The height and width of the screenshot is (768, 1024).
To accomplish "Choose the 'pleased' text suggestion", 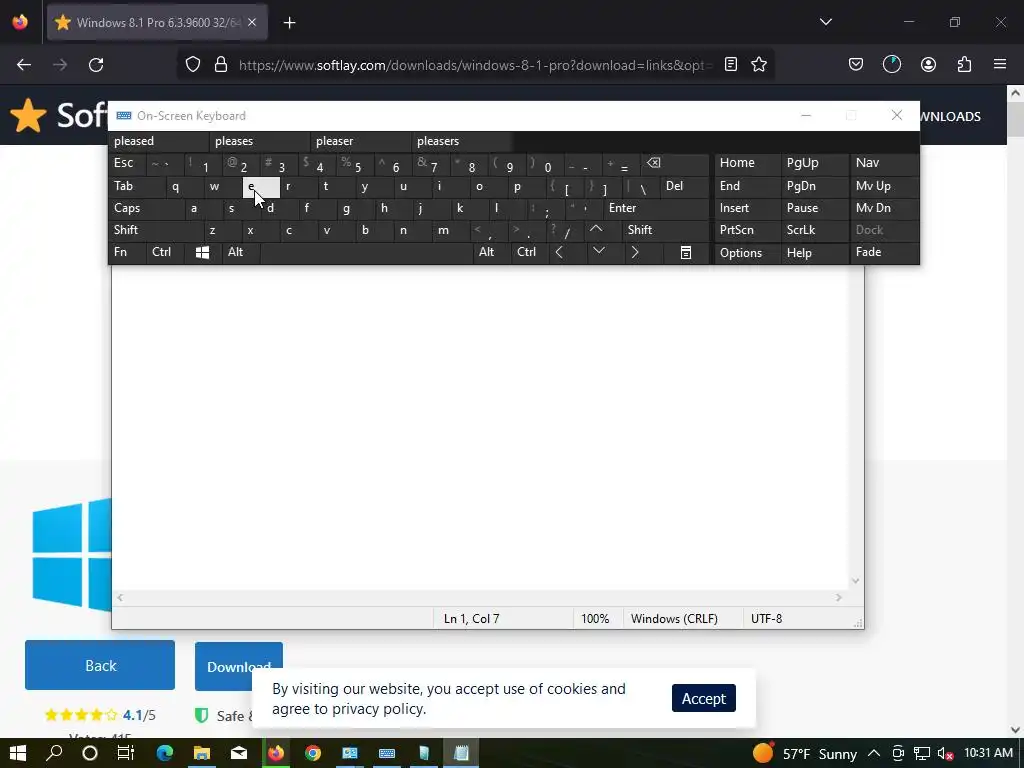I will point(159,141).
